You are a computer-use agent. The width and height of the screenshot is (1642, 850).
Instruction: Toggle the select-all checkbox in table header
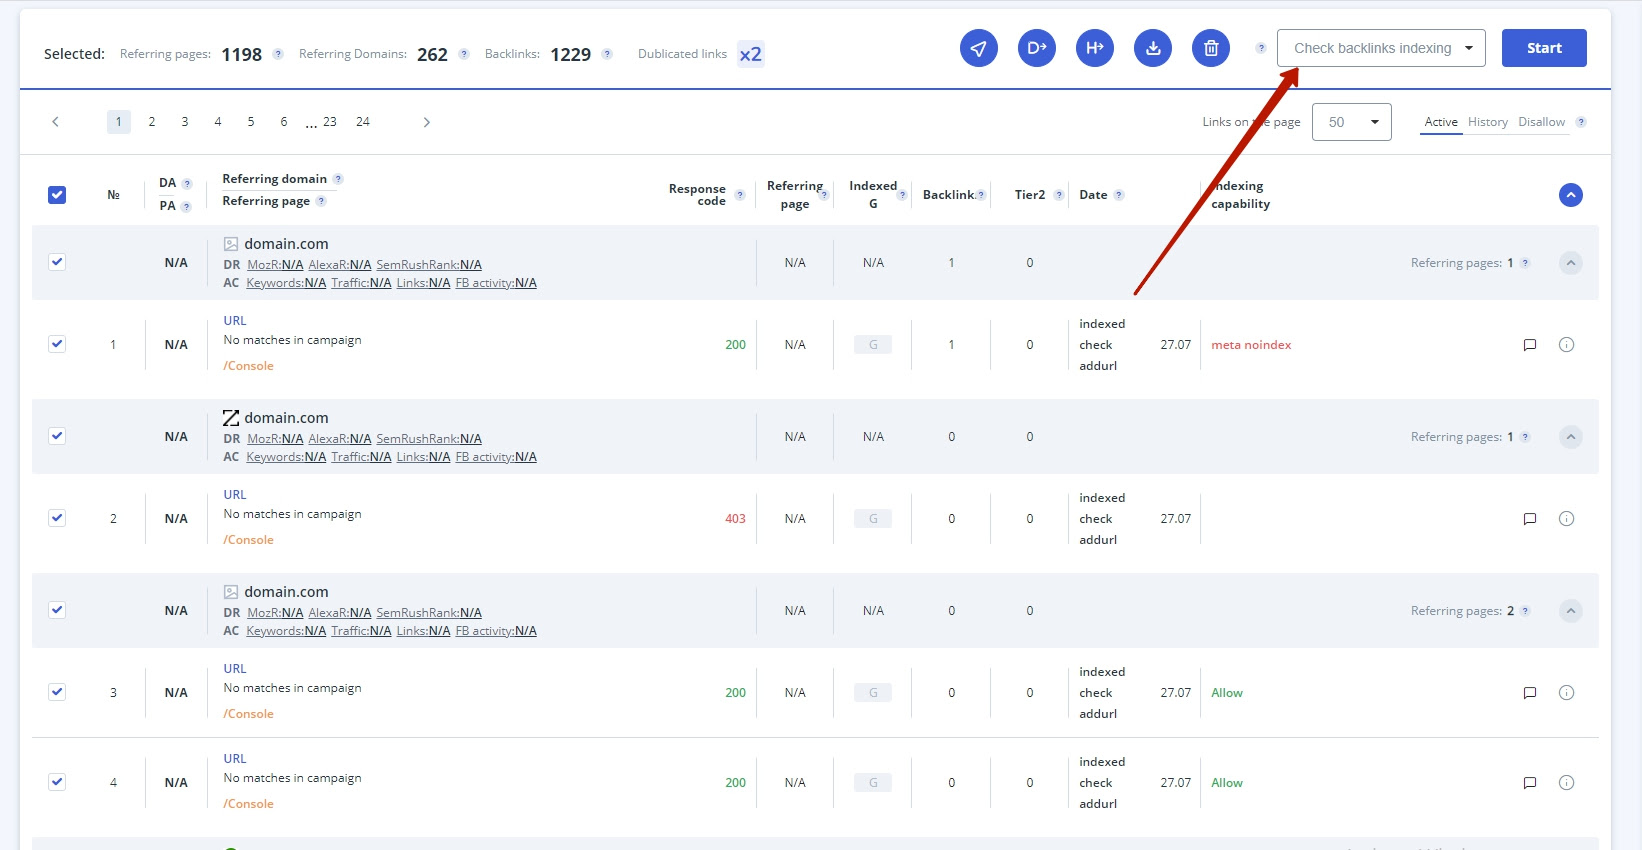[57, 195]
